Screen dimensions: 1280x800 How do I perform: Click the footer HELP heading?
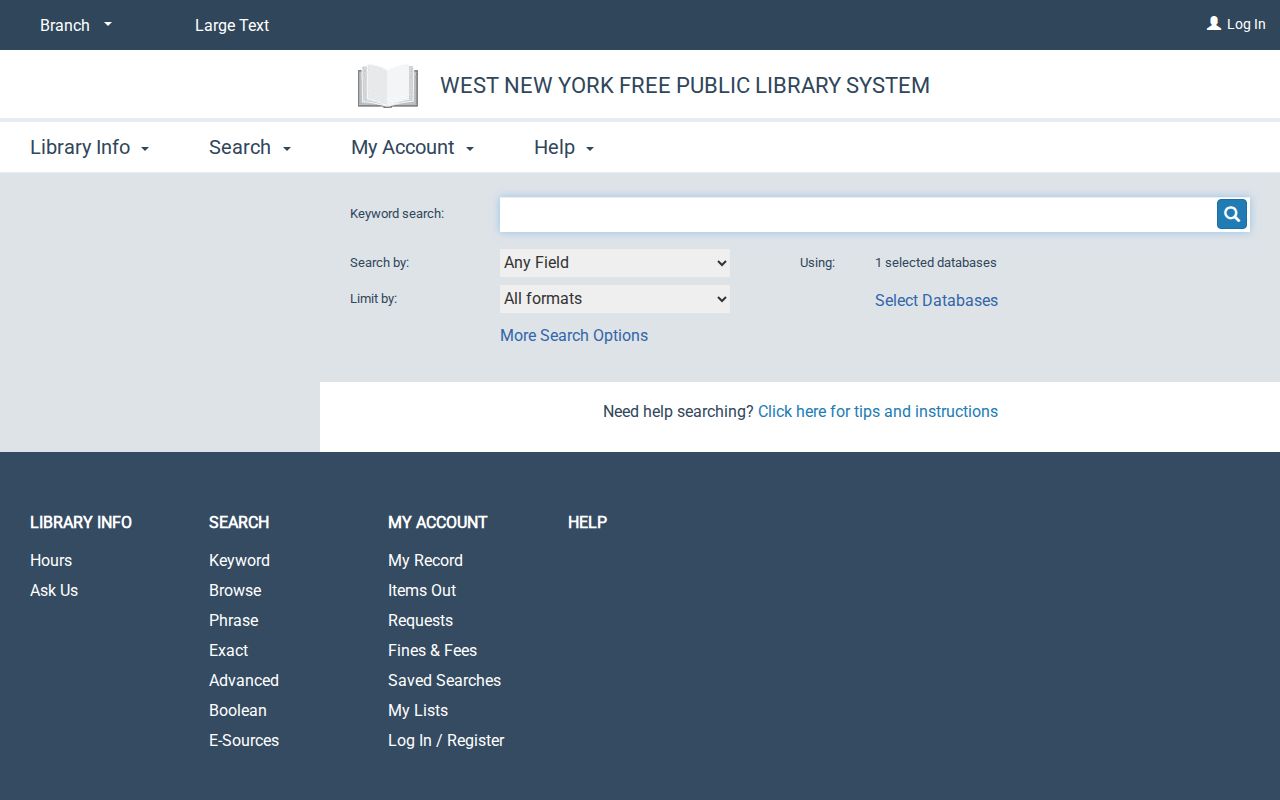[x=587, y=522]
